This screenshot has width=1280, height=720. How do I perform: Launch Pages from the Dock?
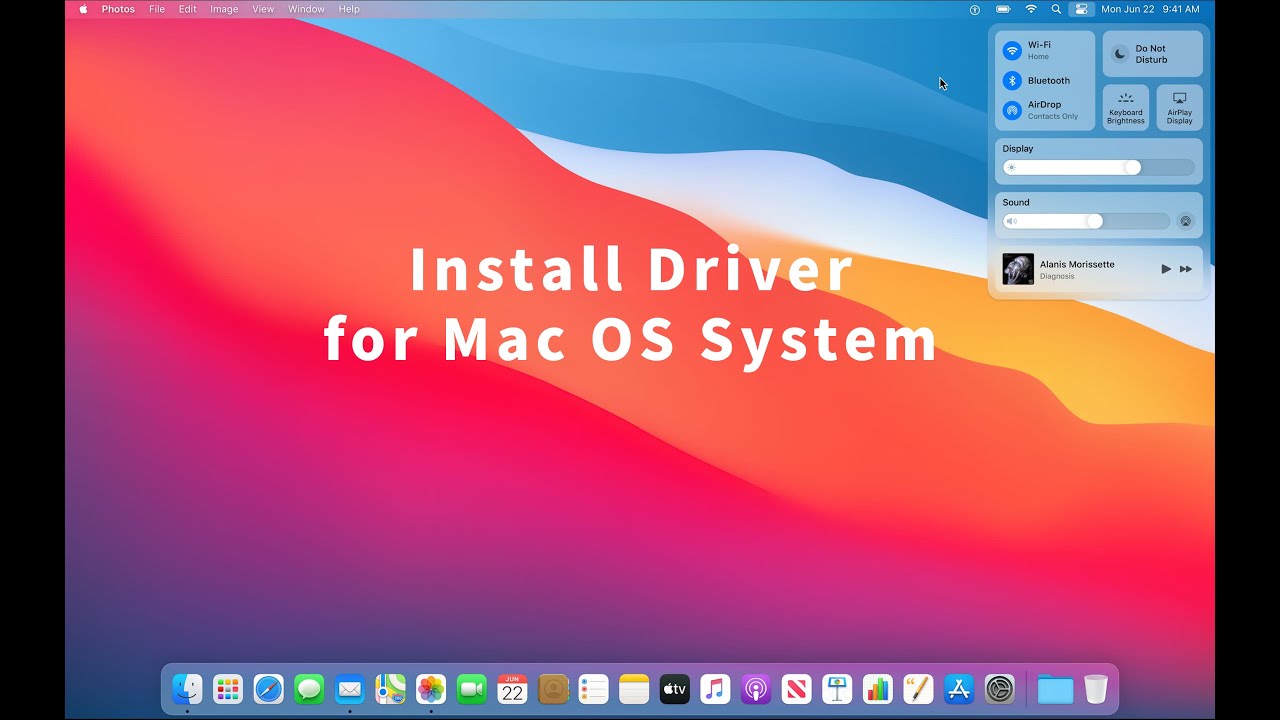click(x=919, y=689)
